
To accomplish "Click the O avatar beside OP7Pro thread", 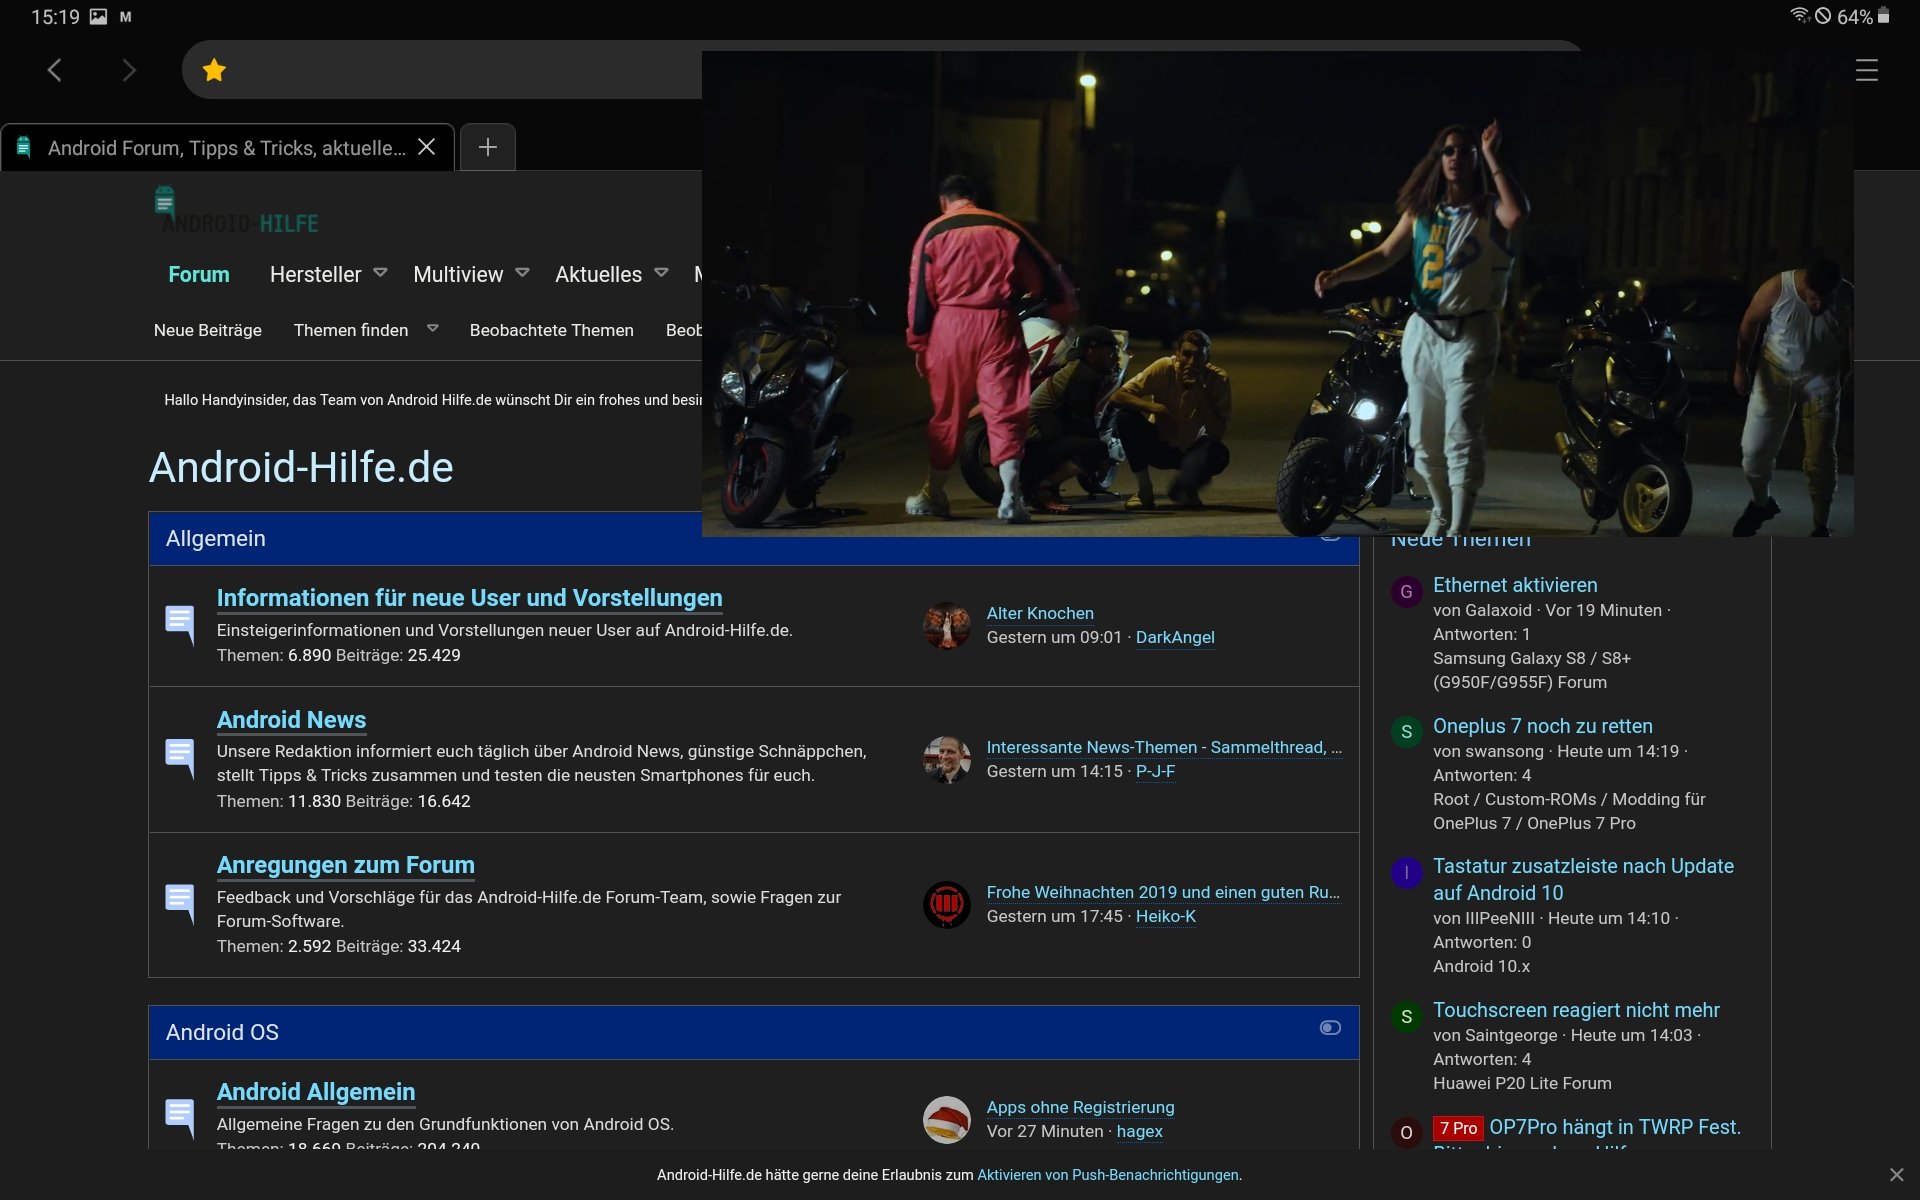I will [1406, 1133].
